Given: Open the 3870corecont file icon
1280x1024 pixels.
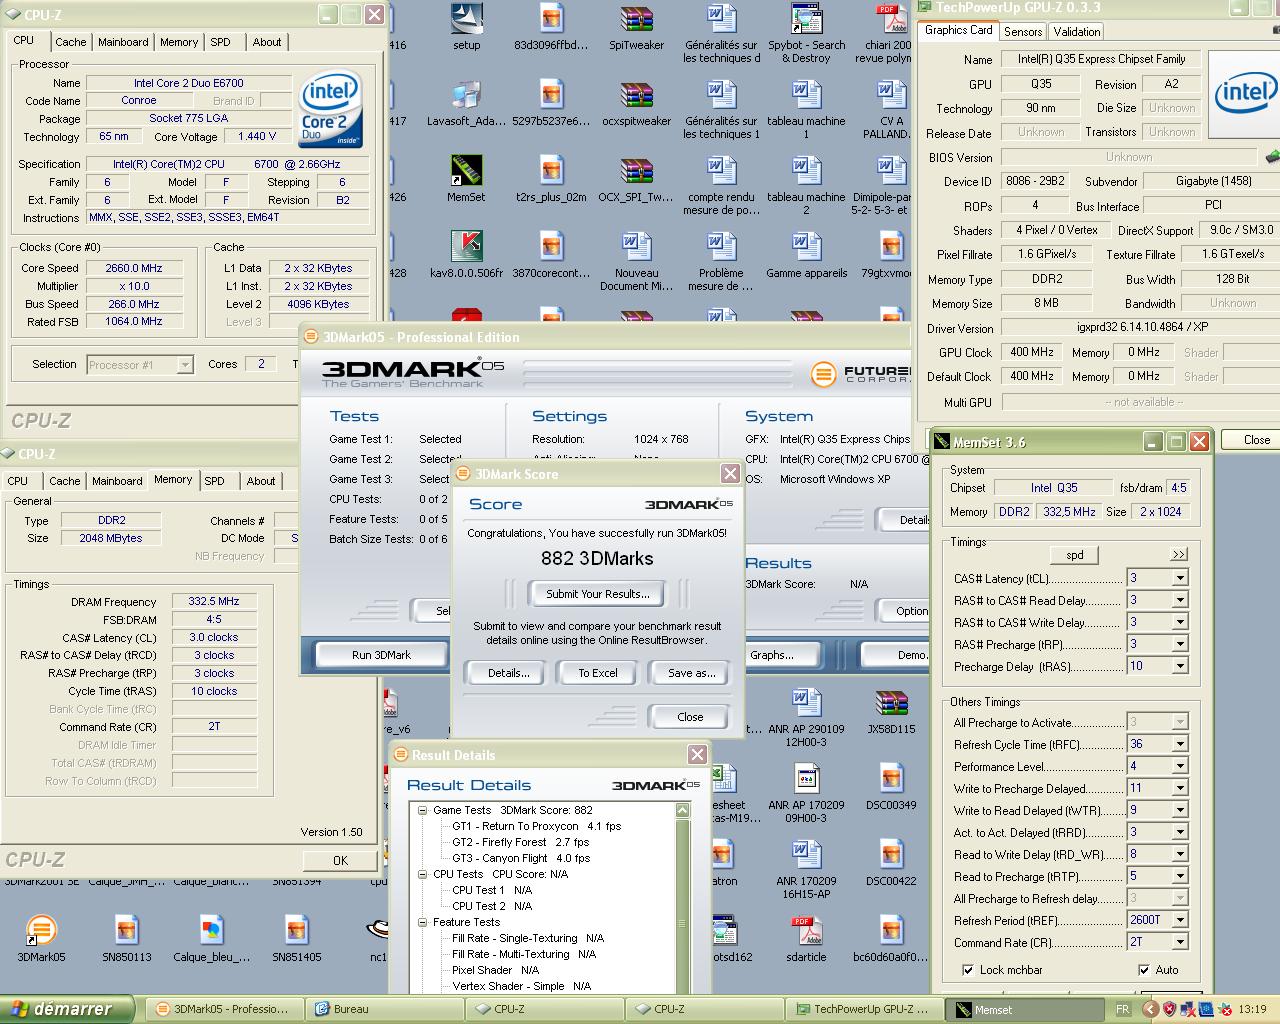Looking at the screenshot, I should click(551, 255).
